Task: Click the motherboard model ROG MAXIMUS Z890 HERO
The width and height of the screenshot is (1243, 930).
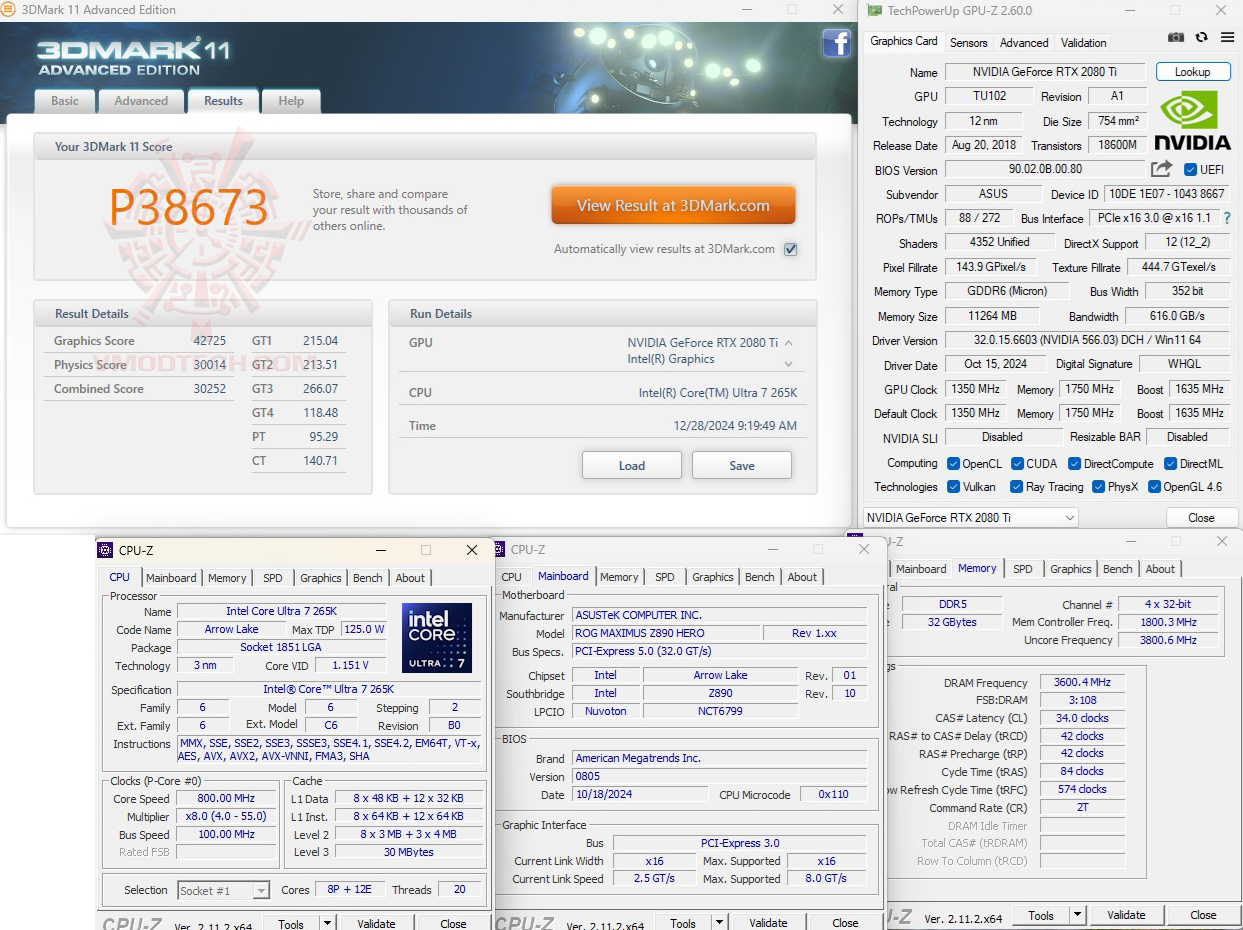Action: (x=665, y=633)
